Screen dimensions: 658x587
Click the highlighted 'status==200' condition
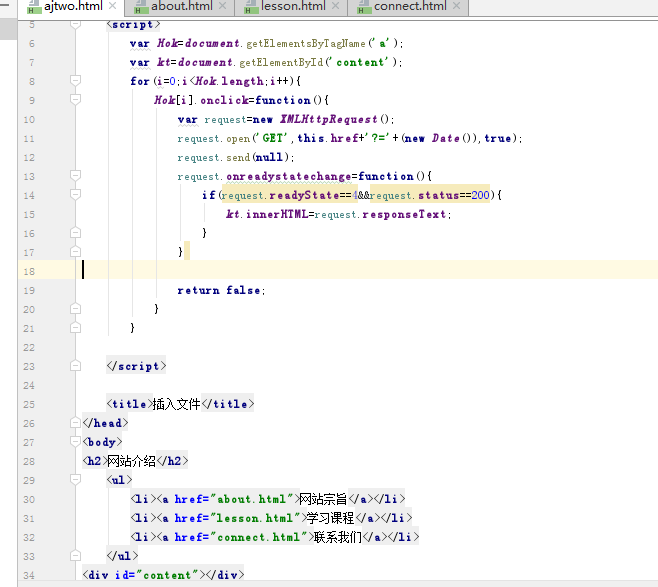[x=430, y=196]
